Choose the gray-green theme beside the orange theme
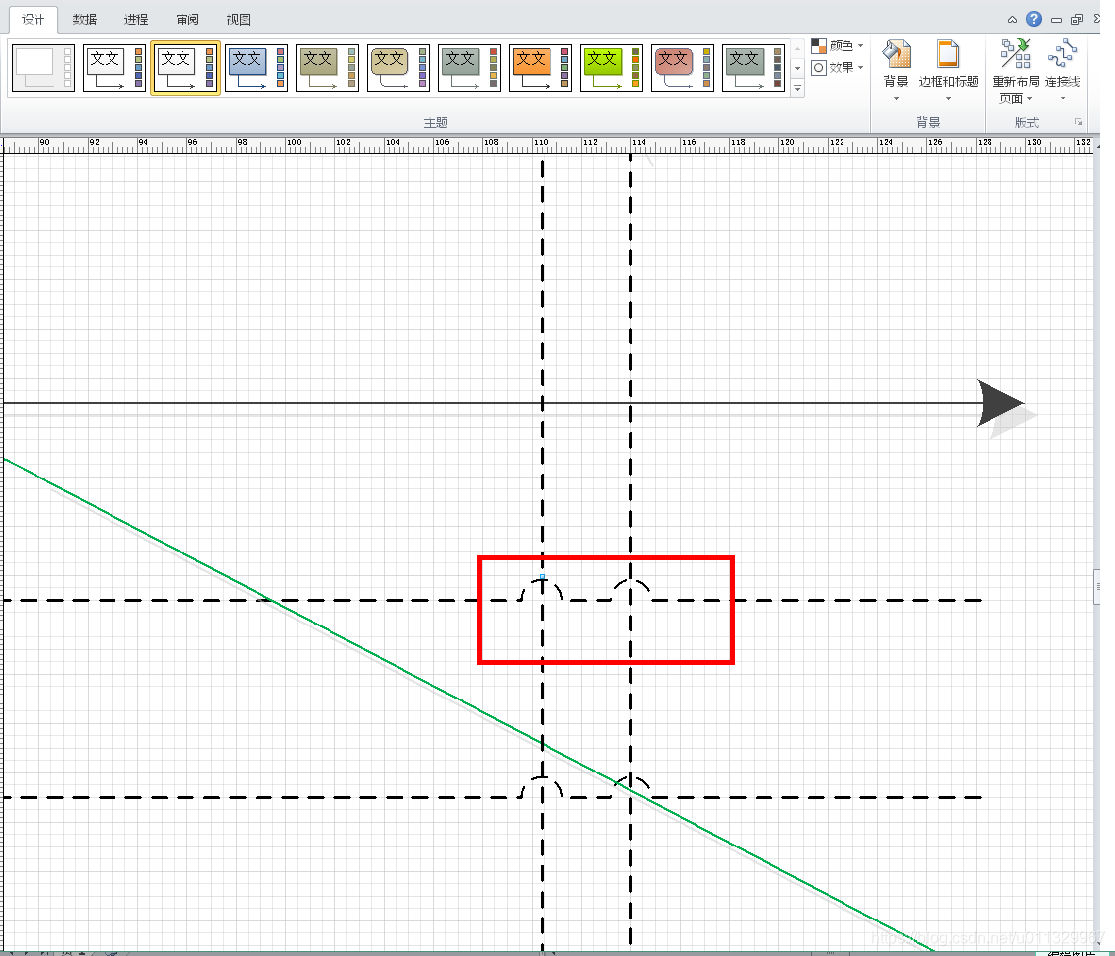1115x956 pixels. click(470, 68)
